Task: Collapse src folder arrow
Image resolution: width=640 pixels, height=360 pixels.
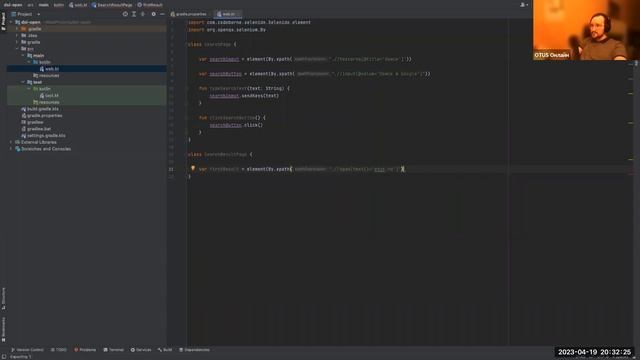Action: (x=17, y=49)
